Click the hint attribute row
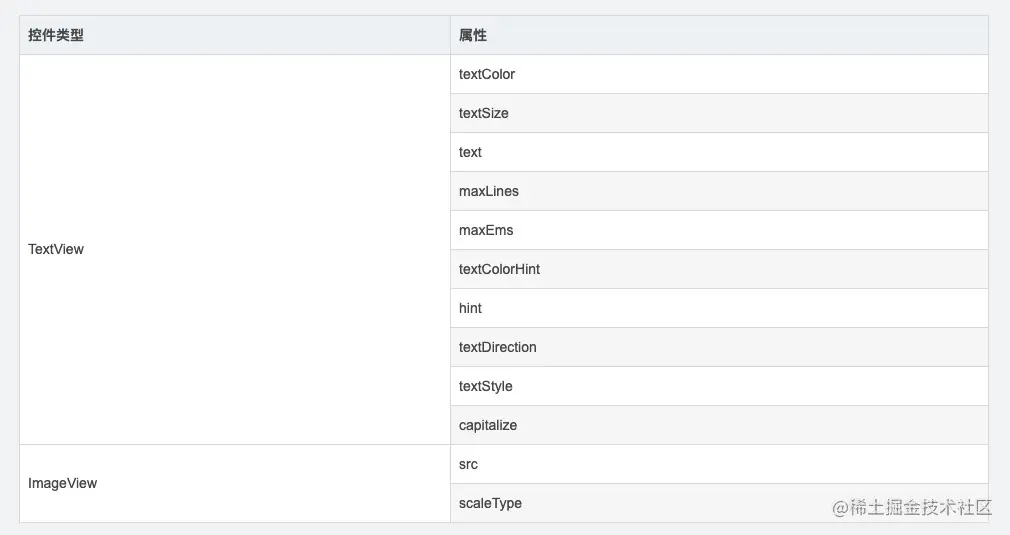This screenshot has width=1010, height=535. 470,308
